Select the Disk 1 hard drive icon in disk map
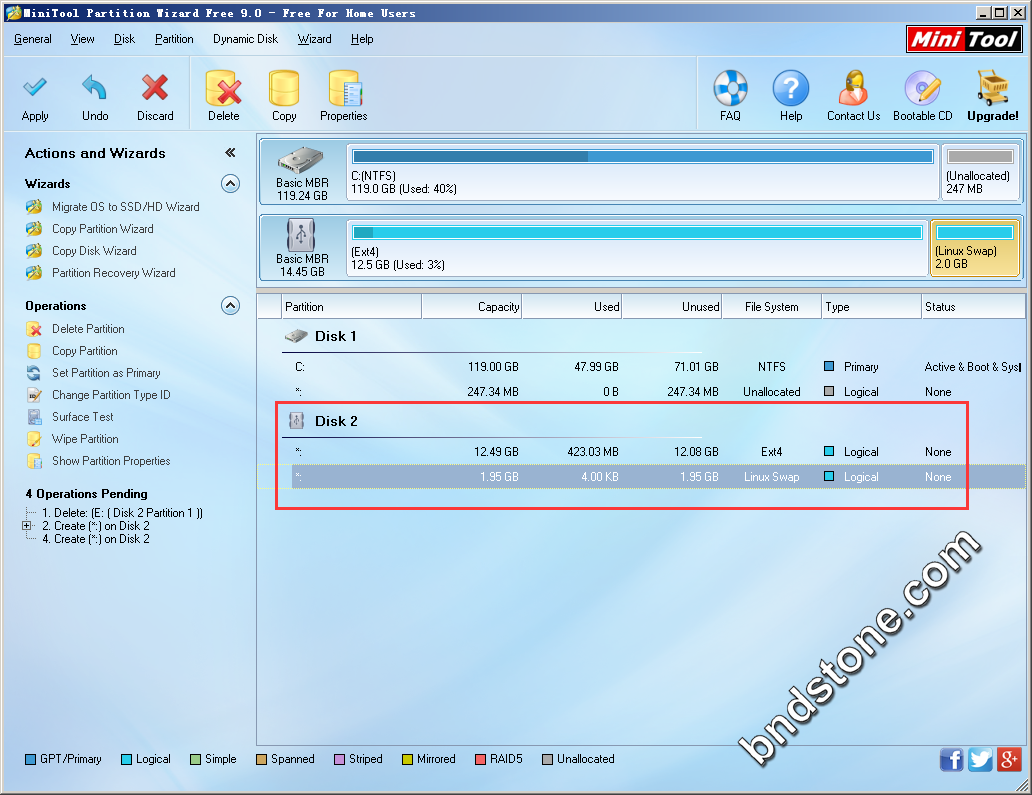Image resolution: width=1032 pixels, height=795 pixels. (x=301, y=161)
